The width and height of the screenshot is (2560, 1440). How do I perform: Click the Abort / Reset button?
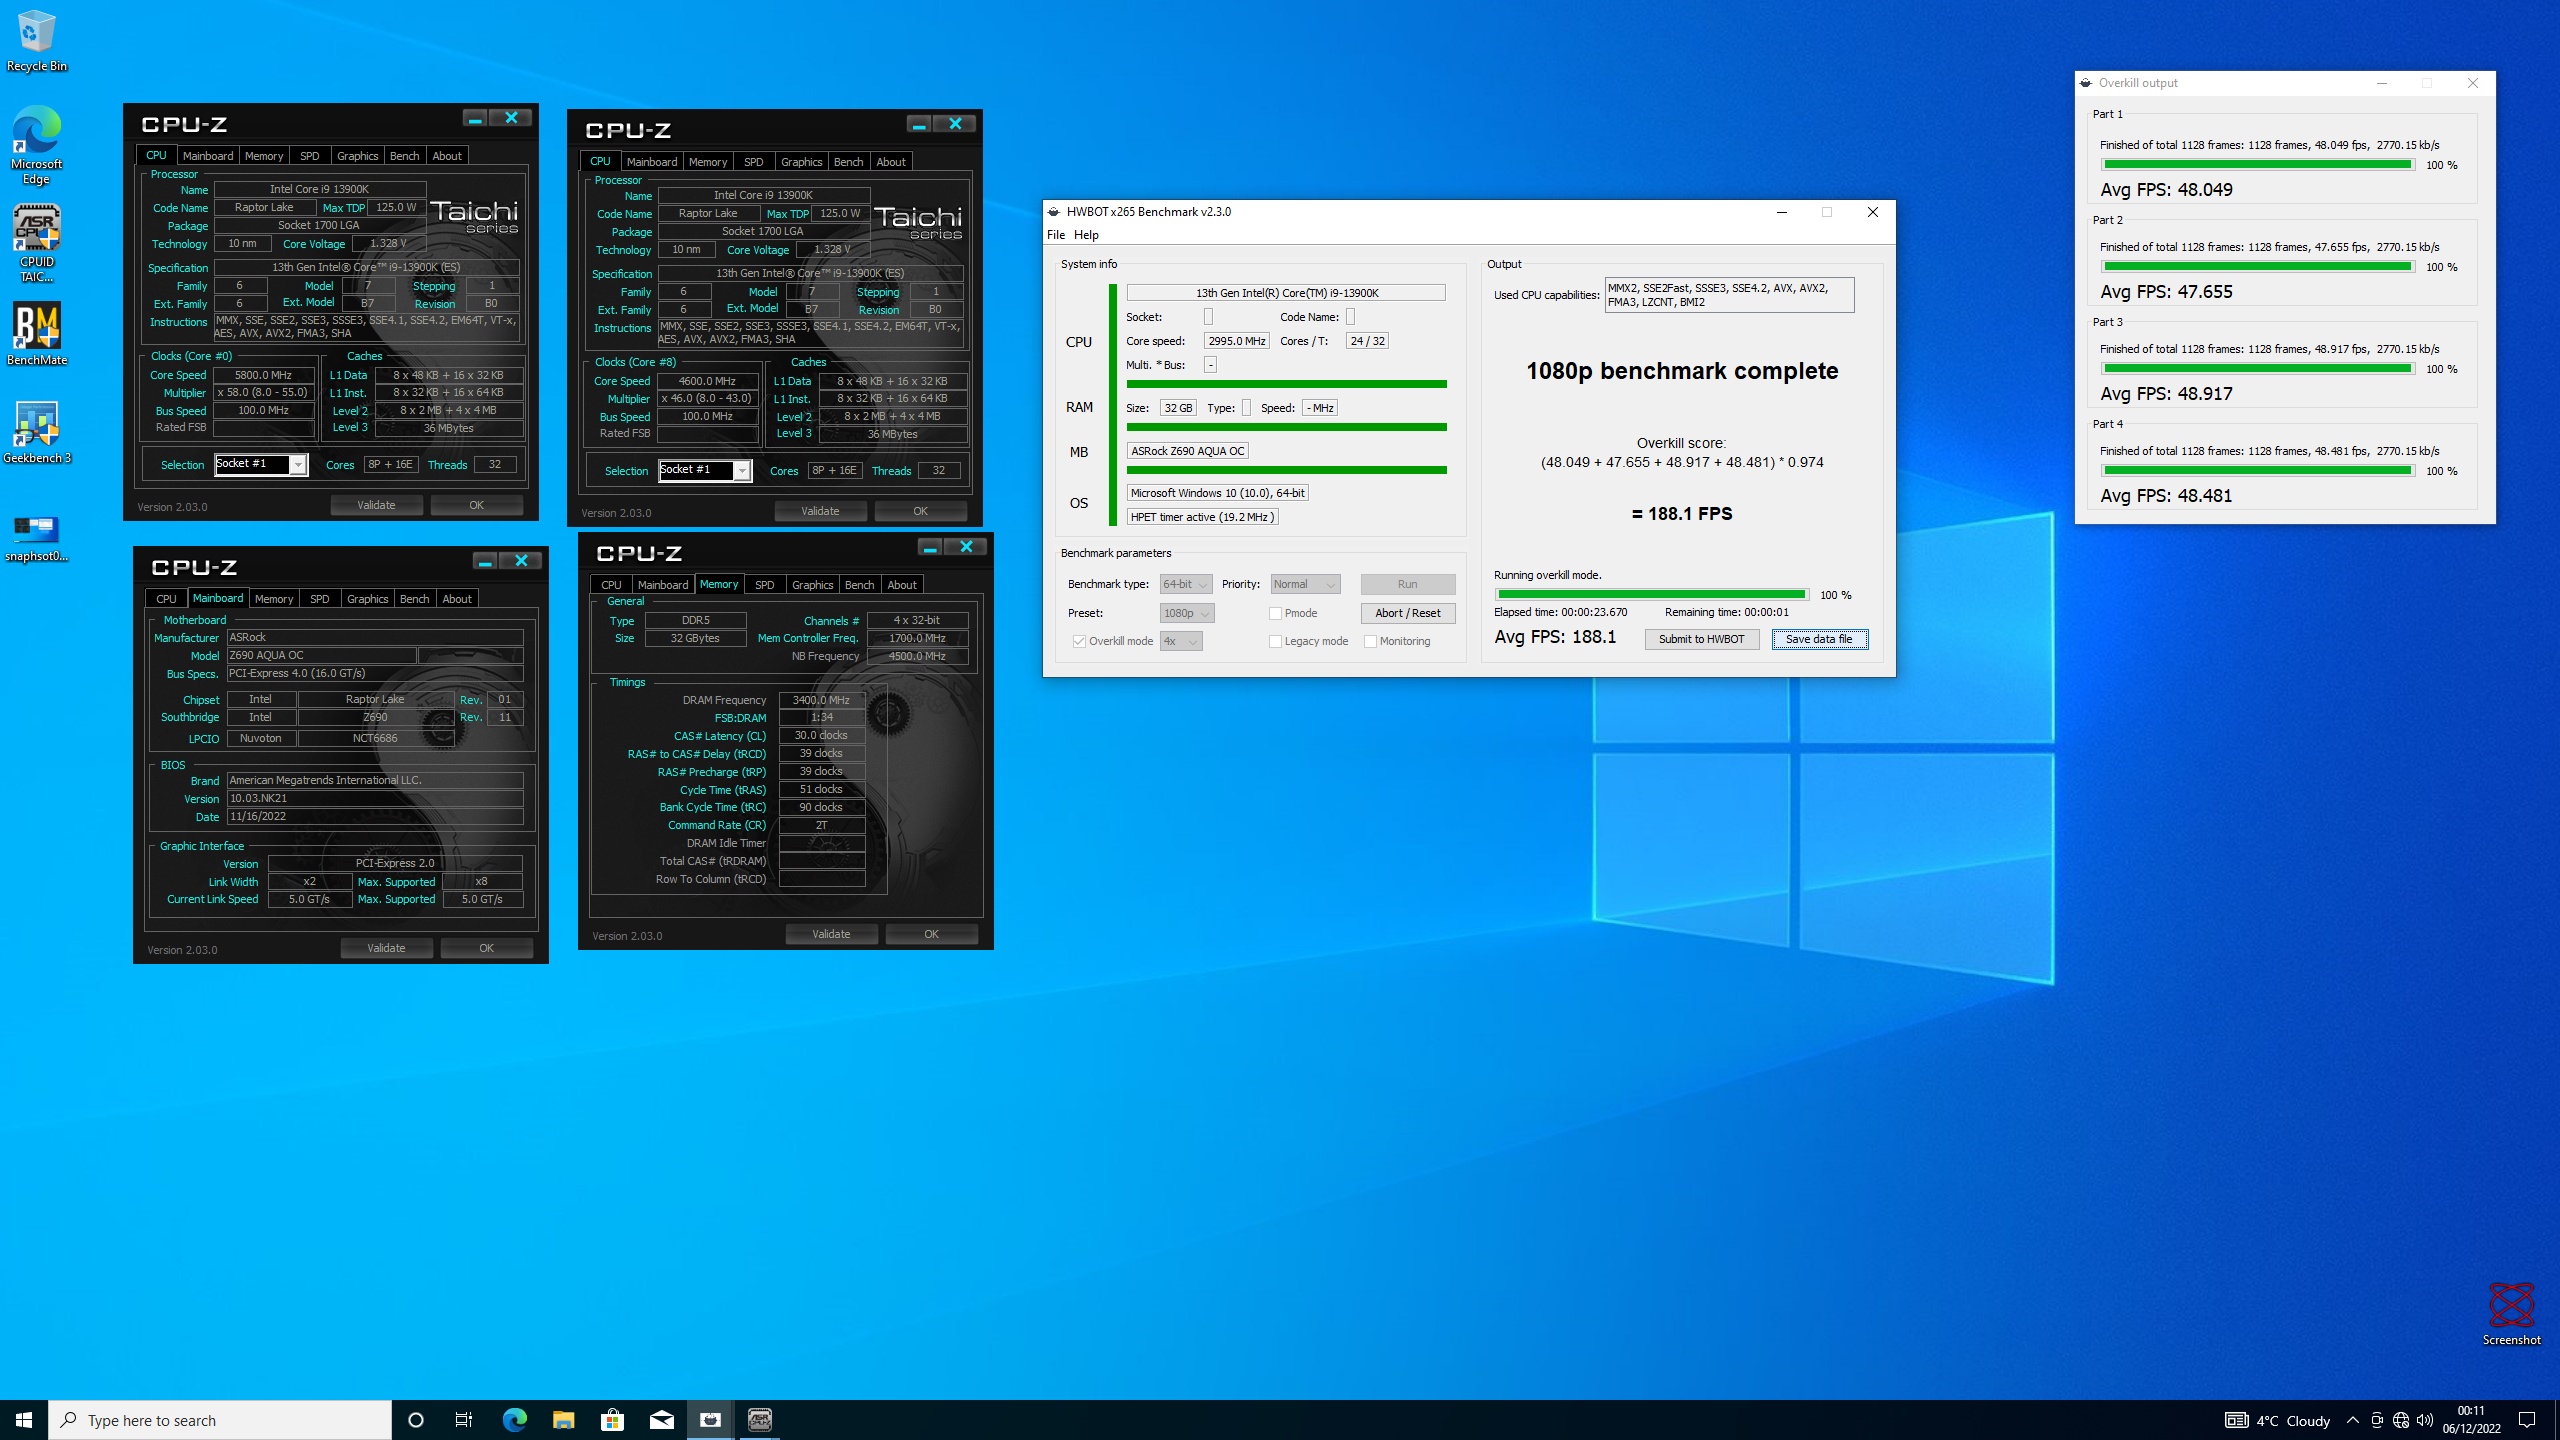pyautogui.click(x=1407, y=613)
